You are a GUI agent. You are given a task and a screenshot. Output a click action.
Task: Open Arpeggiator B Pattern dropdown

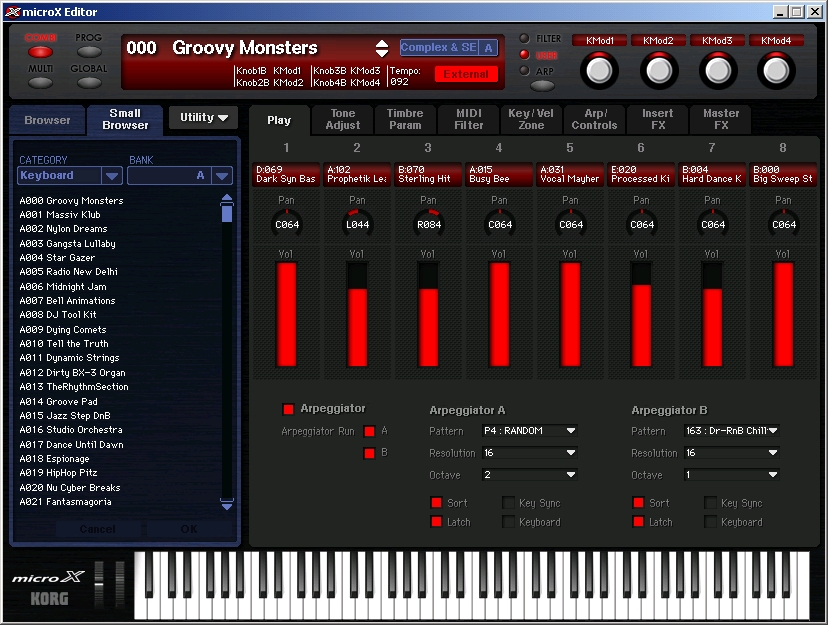tap(731, 431)
